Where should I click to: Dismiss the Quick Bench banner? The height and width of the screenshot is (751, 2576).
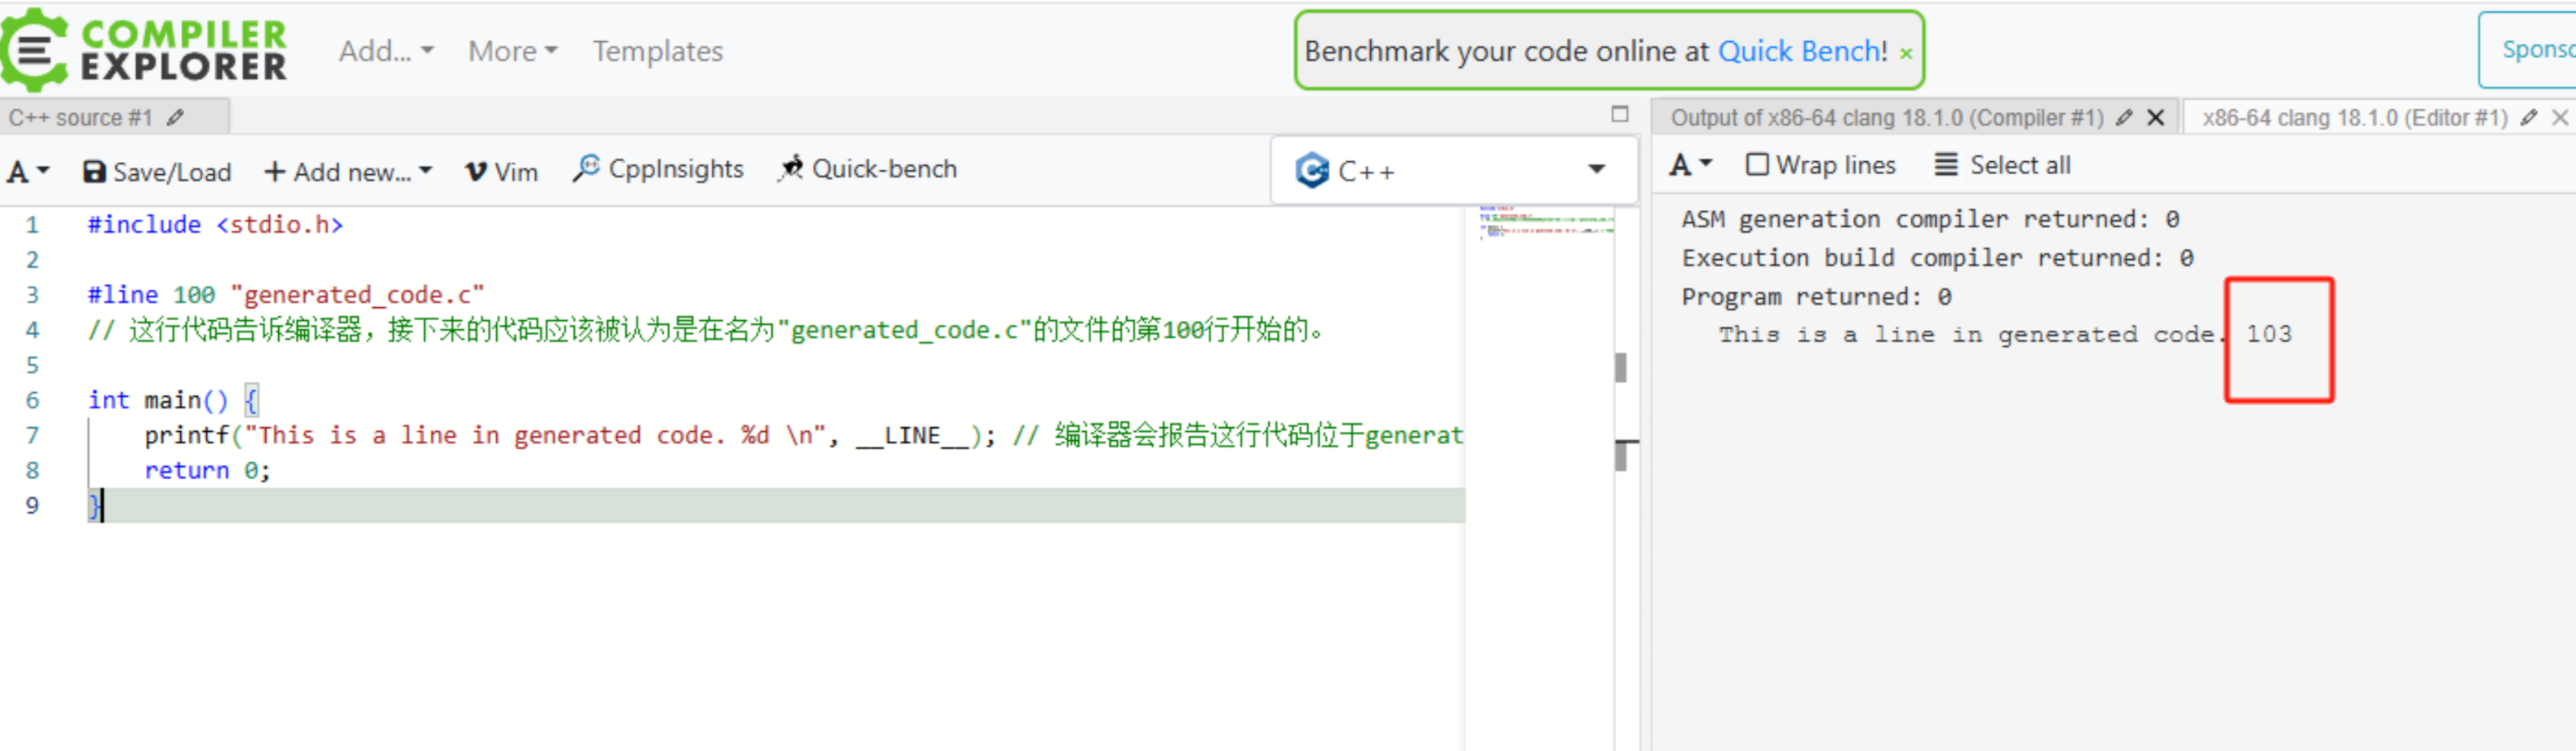pyautogui.click(x=1906, y=53)
